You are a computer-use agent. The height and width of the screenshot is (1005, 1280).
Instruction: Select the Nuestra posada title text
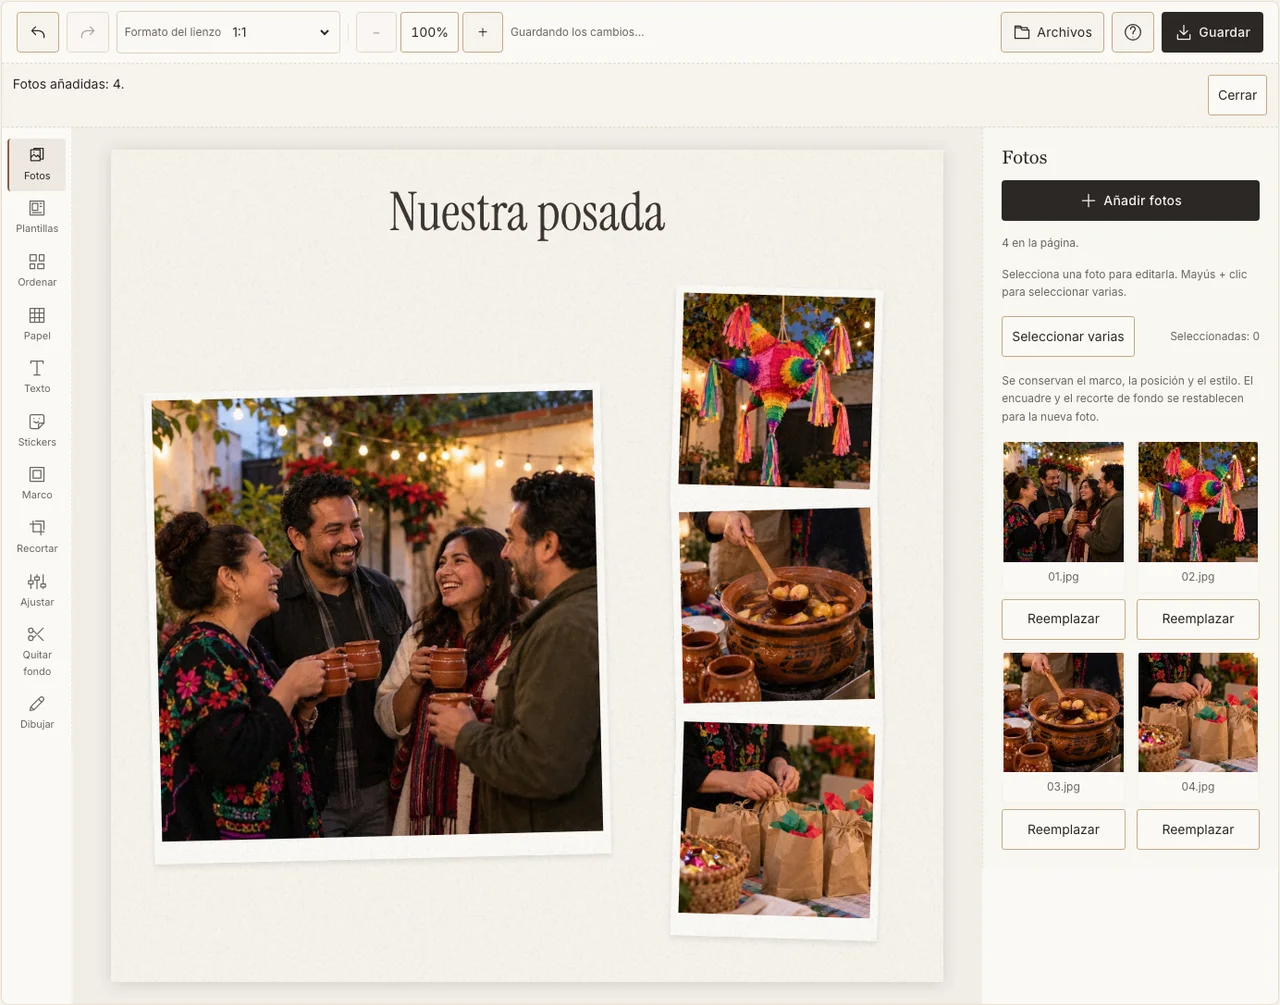[x=527, y=213]
